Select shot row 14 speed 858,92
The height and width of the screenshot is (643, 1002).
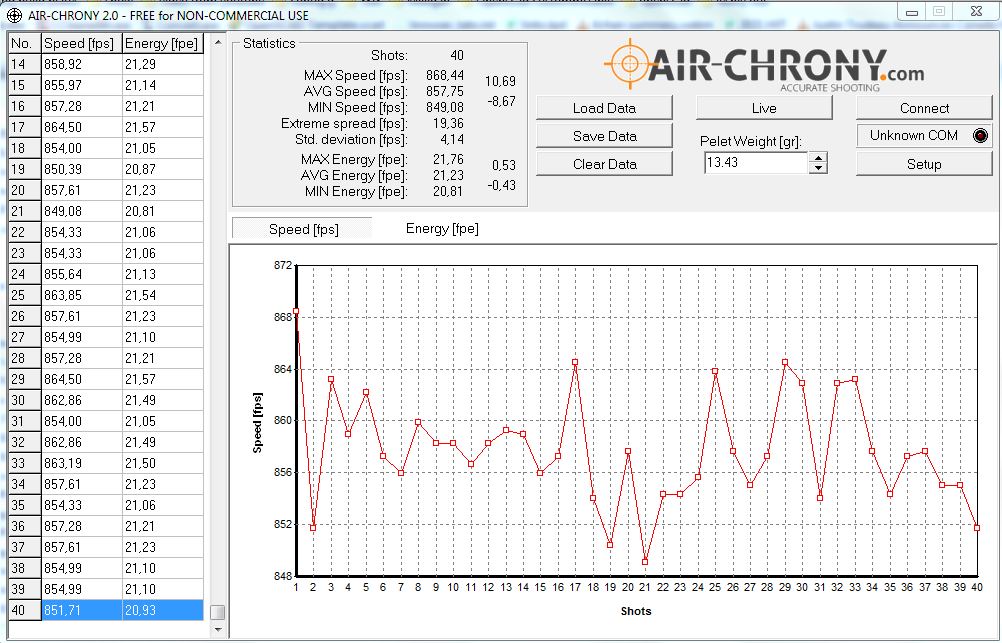coord(81,64)
